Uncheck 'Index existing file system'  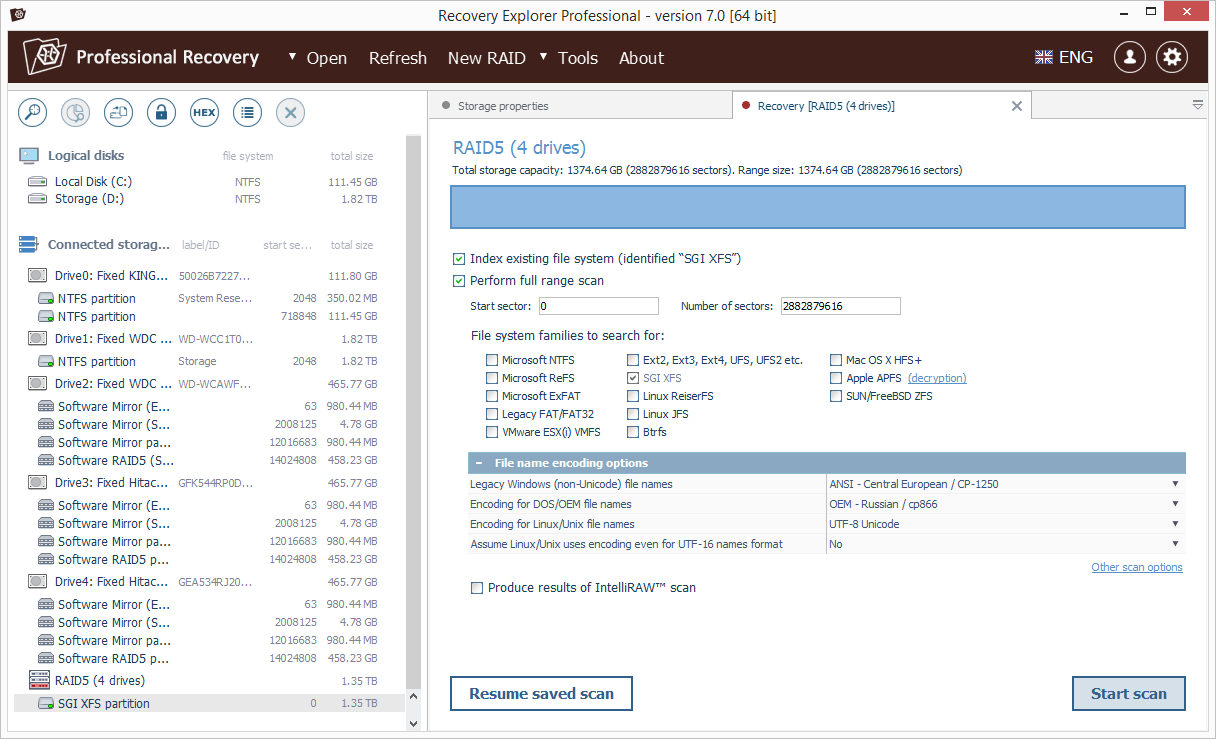[x=459, y=258]
